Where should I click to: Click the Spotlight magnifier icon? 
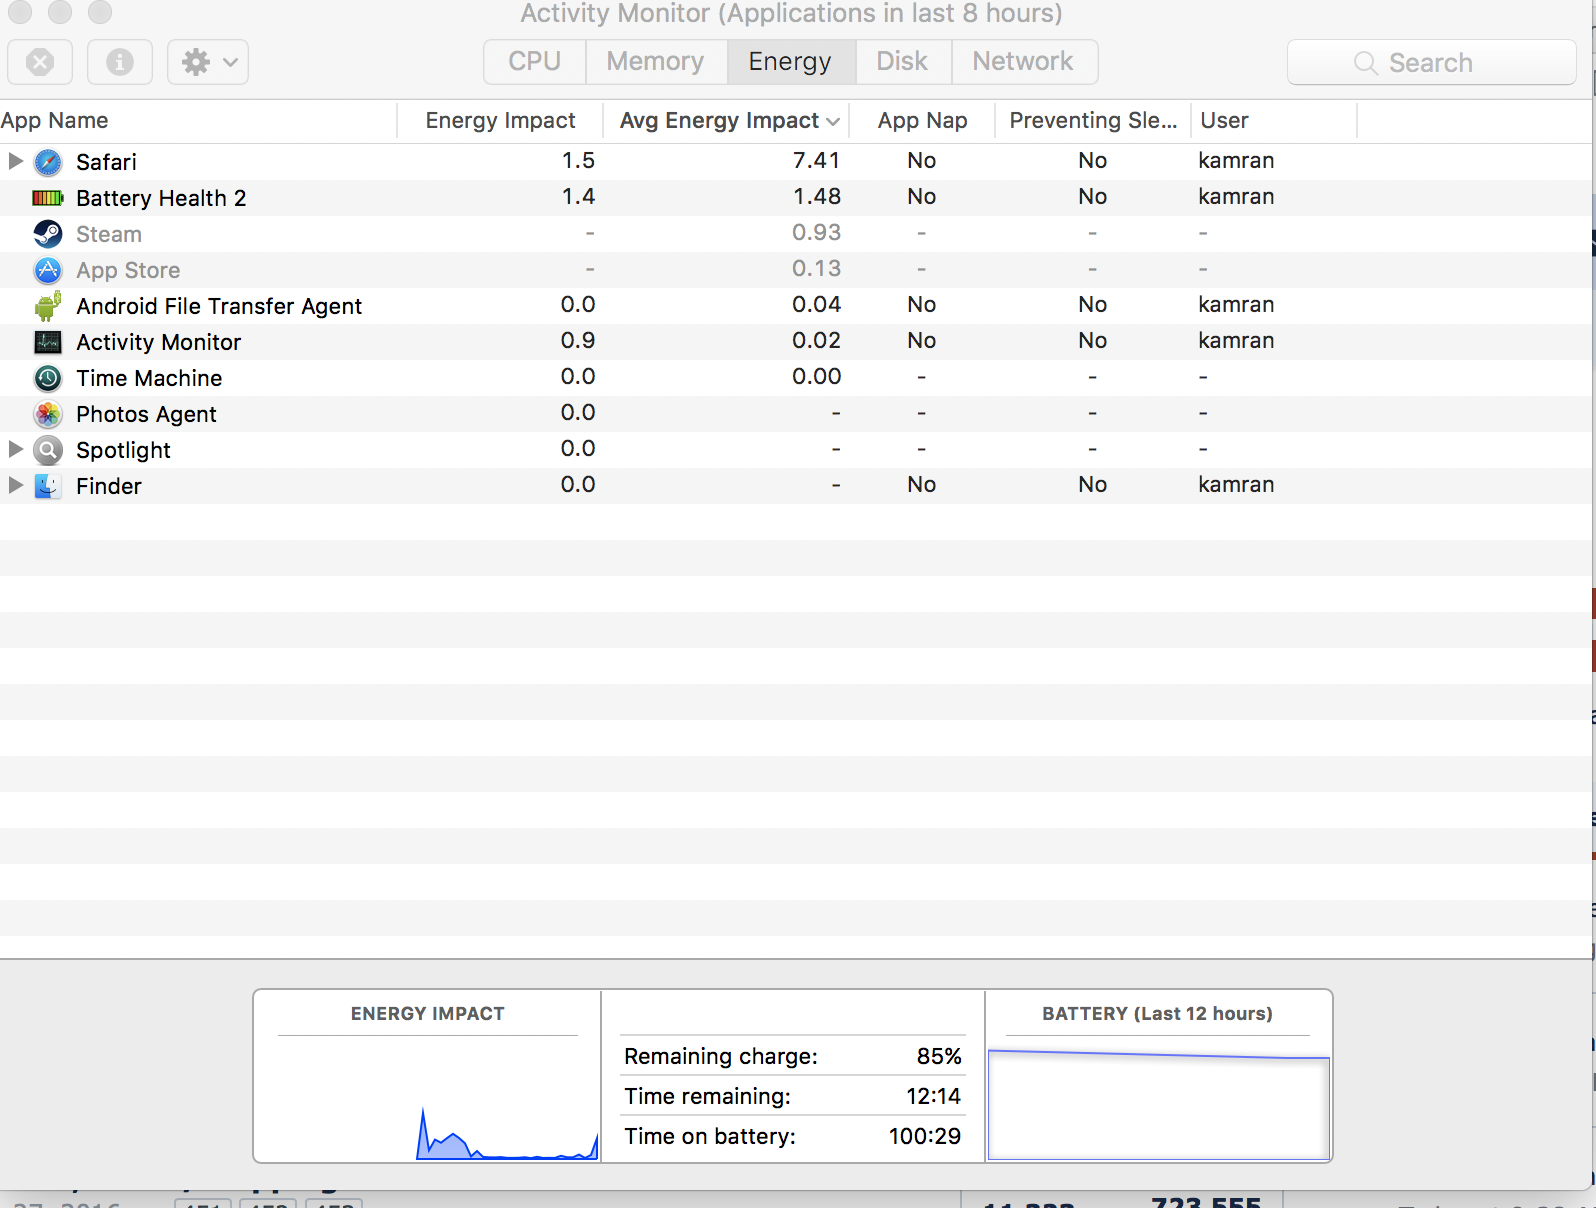click(48, 450)
